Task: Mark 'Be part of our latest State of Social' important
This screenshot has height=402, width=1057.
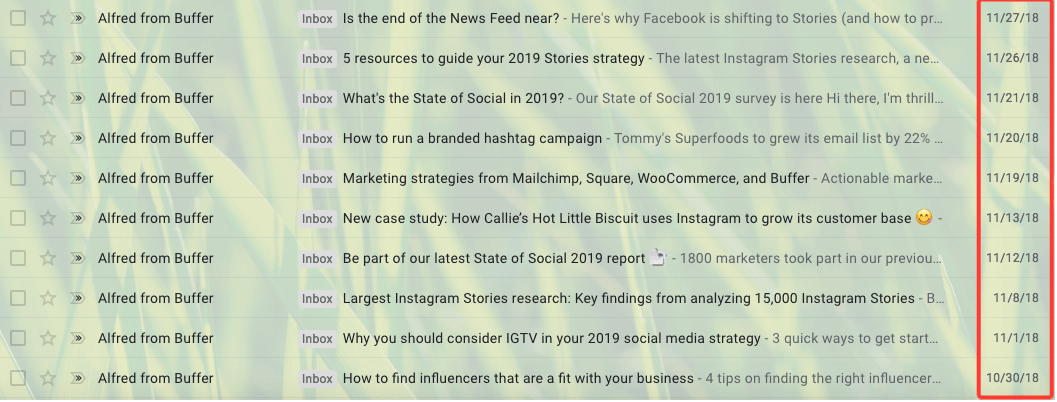Action: click(x=77, y=258)
